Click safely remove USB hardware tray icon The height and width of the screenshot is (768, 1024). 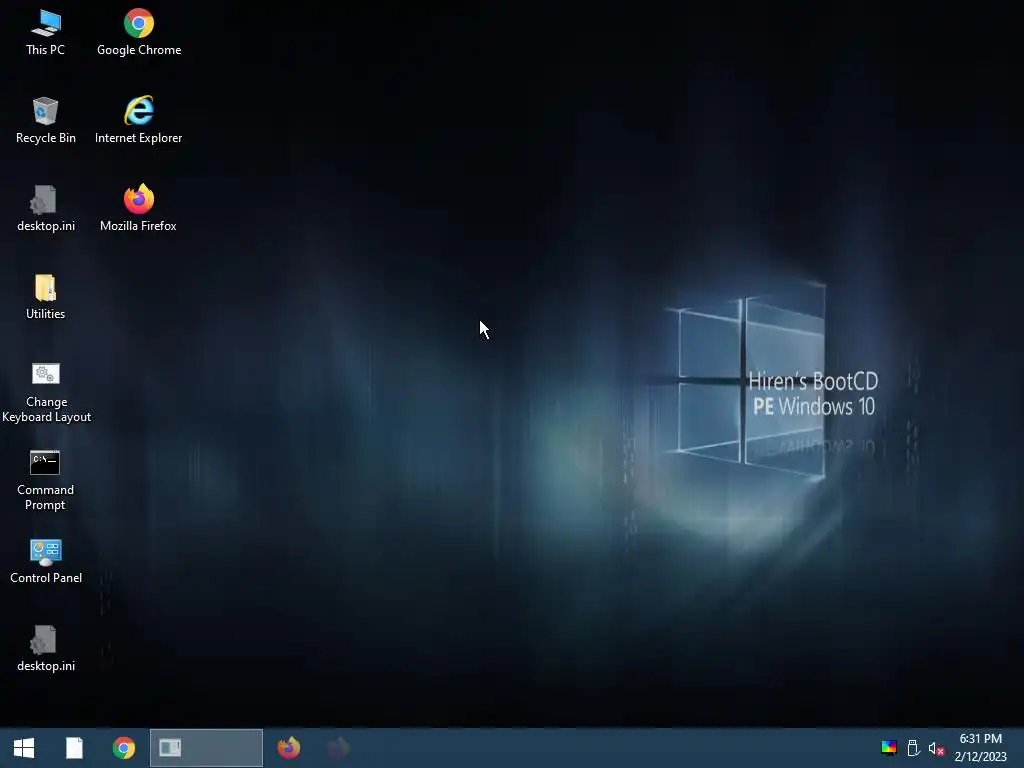click(913, 748)
